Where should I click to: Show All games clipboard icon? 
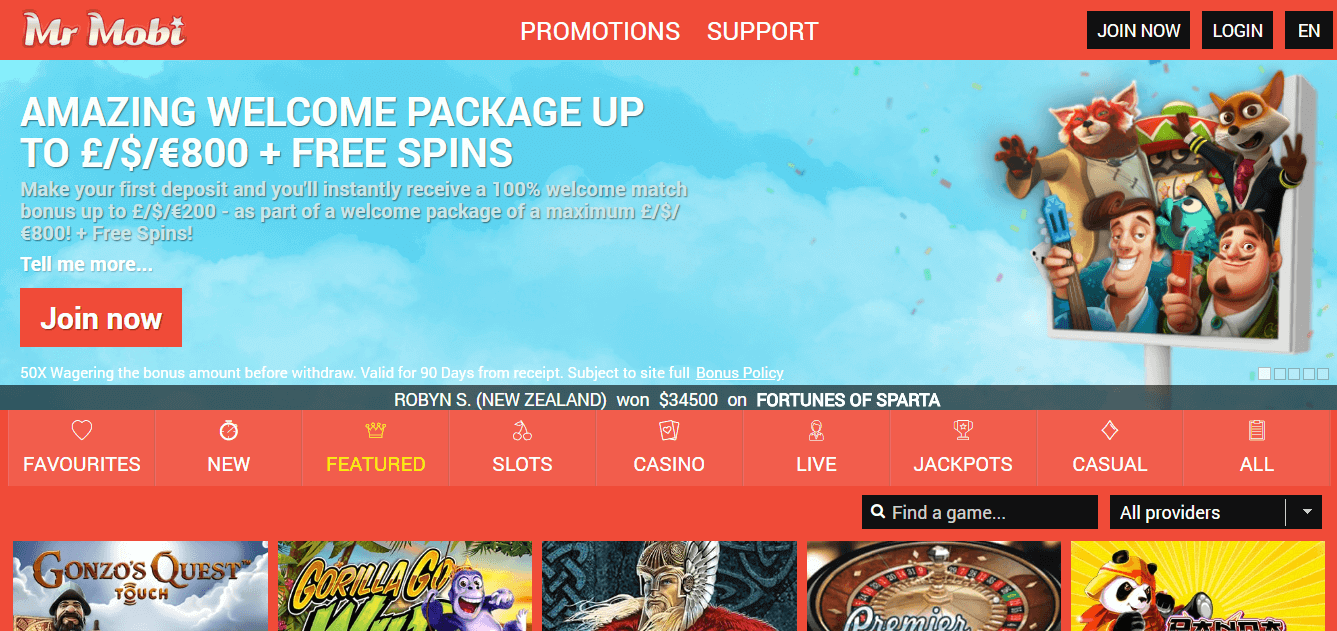click(1257, 431)
